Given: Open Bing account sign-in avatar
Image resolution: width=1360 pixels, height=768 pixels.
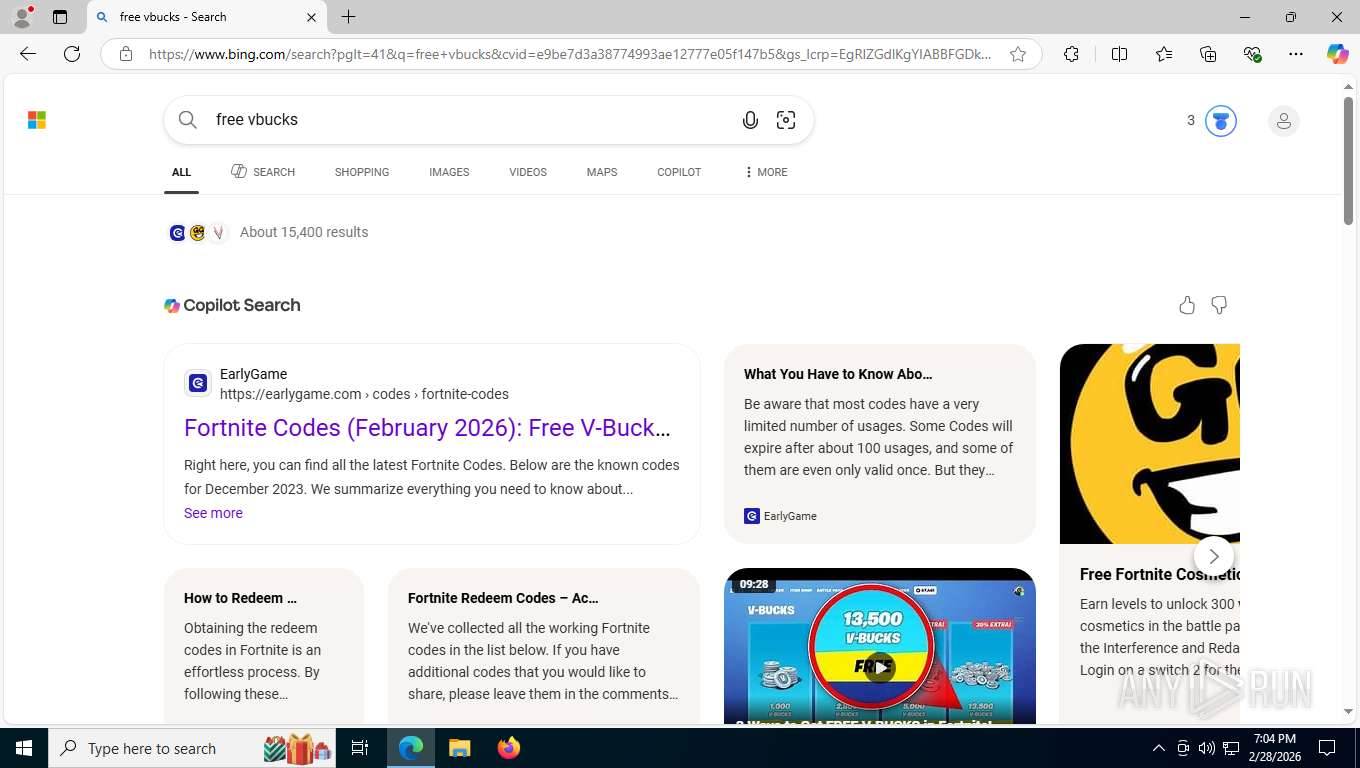Looking at the screenshot, I should [1284, 121].
